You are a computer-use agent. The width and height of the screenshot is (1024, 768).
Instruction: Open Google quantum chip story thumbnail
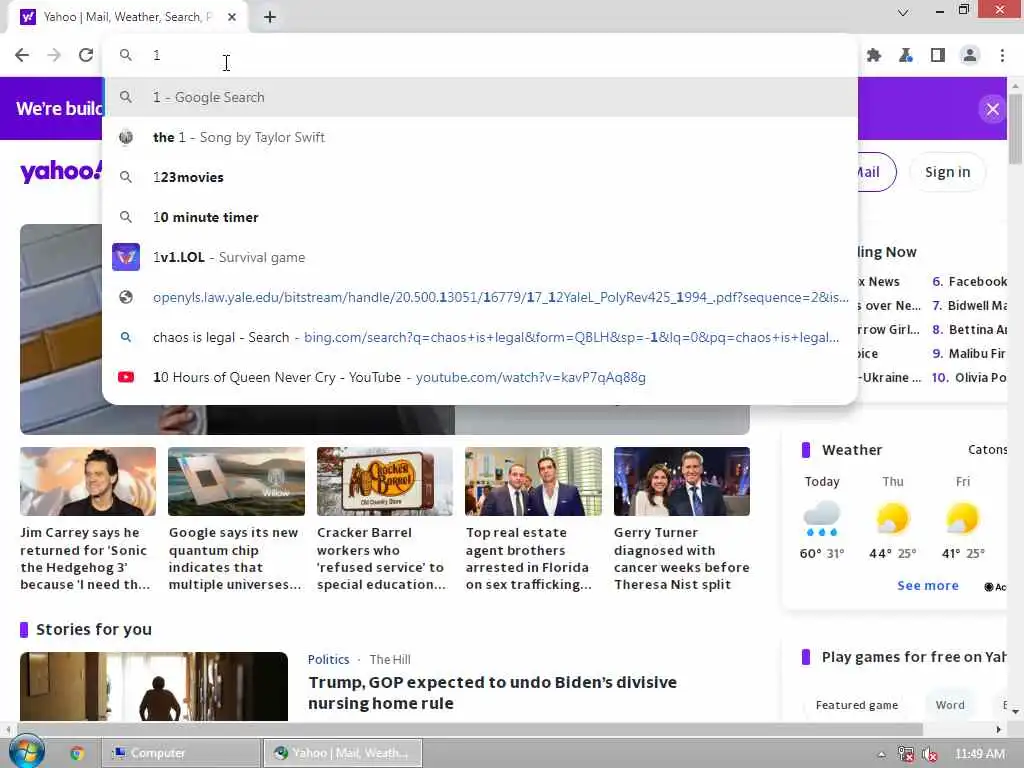pos(236,481)
